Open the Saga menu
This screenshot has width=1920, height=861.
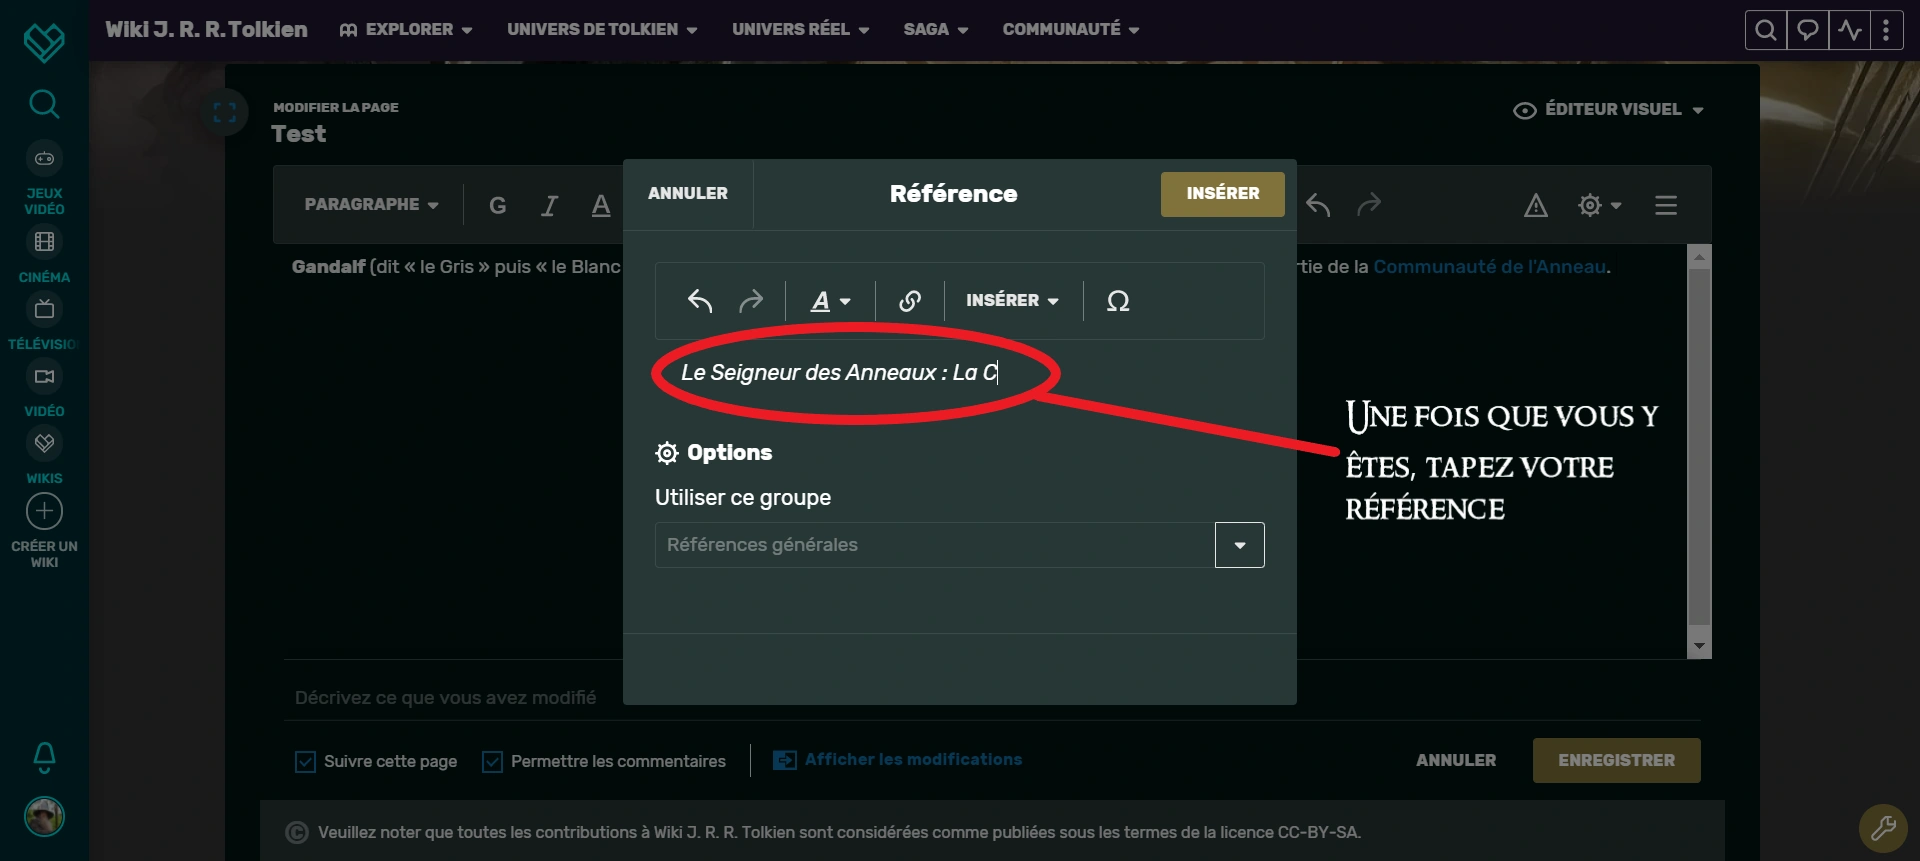pyautogui.click(x=936, y=30)
